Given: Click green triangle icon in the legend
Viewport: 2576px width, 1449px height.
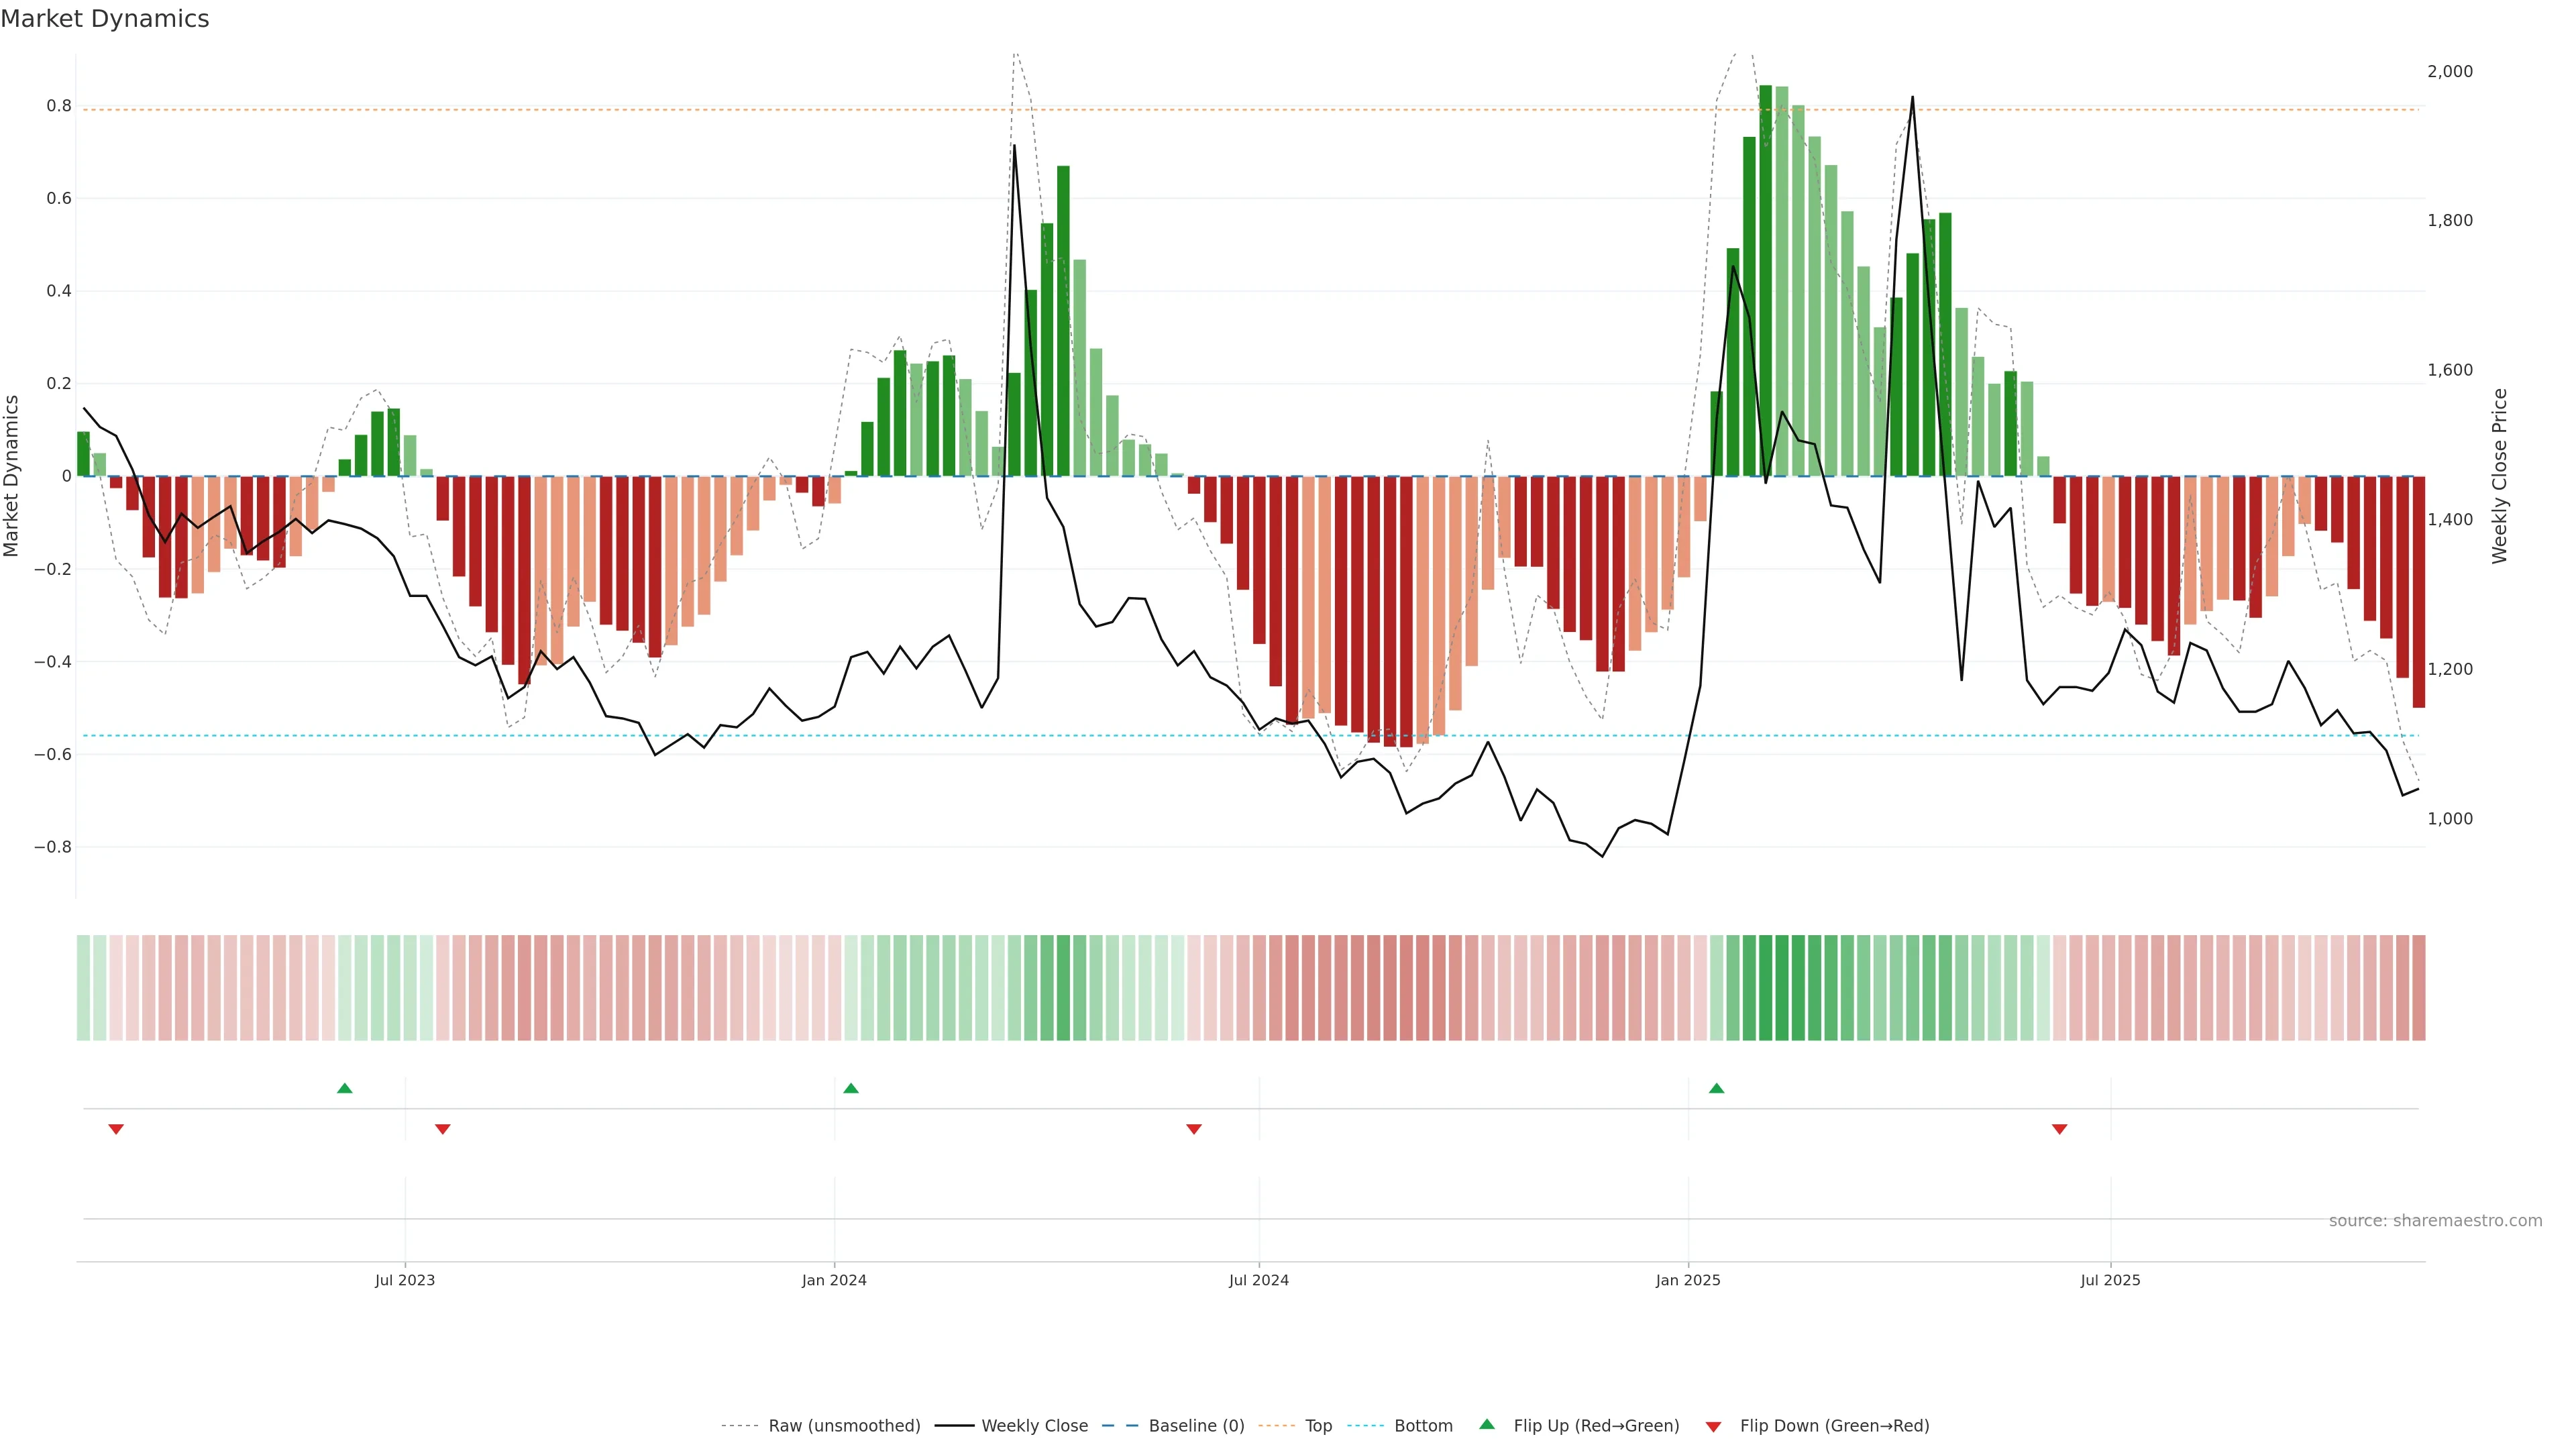Looking at the screenshot, I should (1487, 1424).
